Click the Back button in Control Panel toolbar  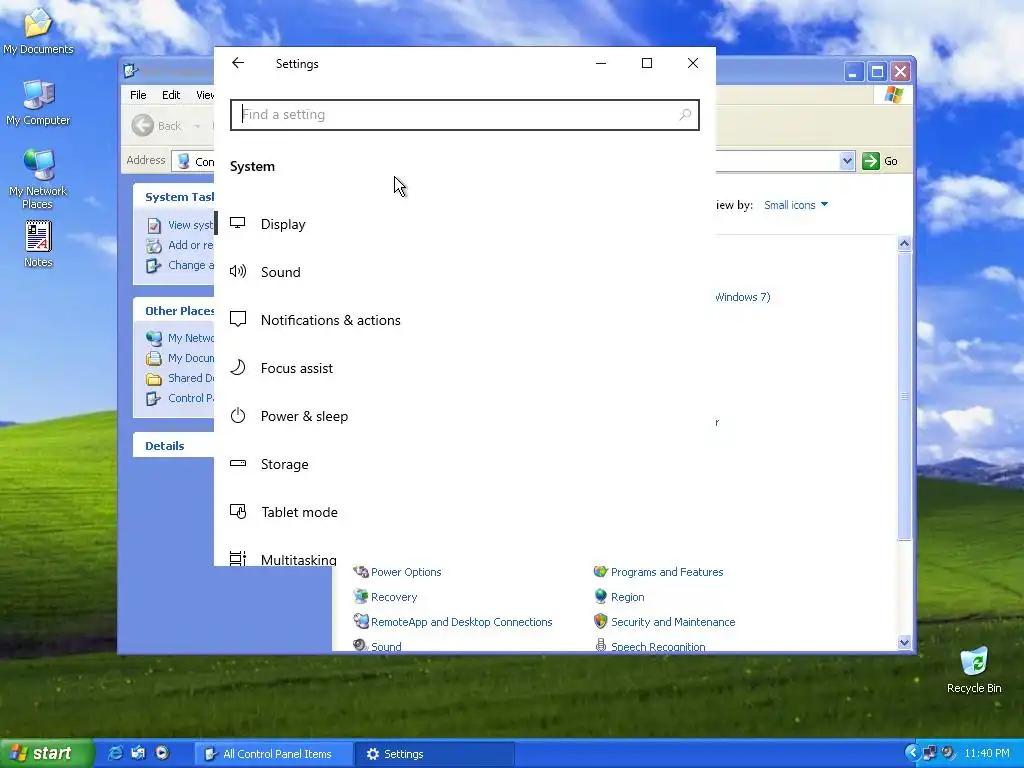point(157,125)
